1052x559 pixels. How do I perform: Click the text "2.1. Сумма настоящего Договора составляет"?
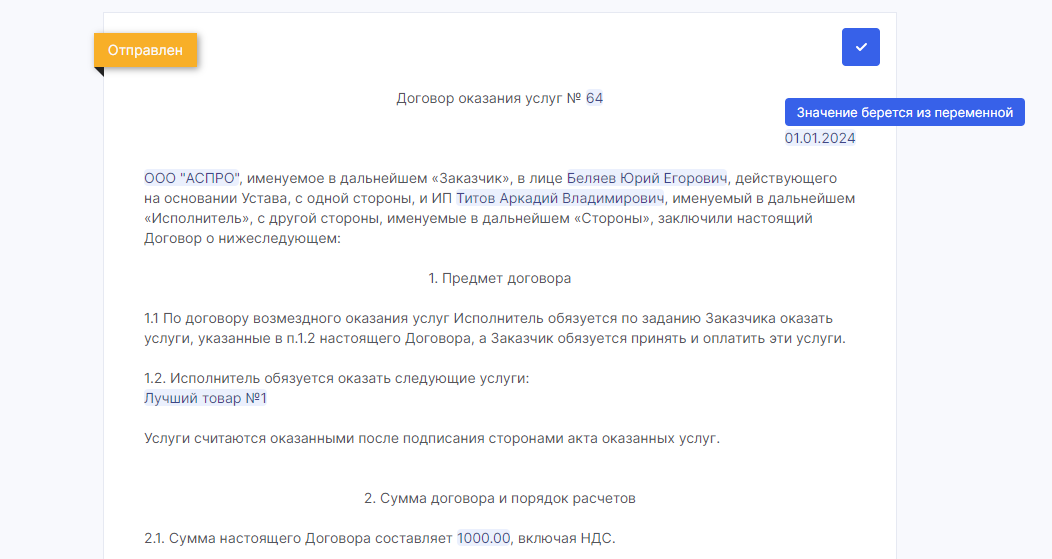pyautogui.click(x=299, y=538)
